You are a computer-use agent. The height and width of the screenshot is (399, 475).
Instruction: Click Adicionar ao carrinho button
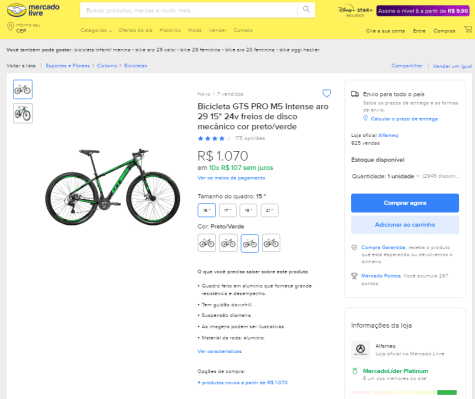(405, 225)
